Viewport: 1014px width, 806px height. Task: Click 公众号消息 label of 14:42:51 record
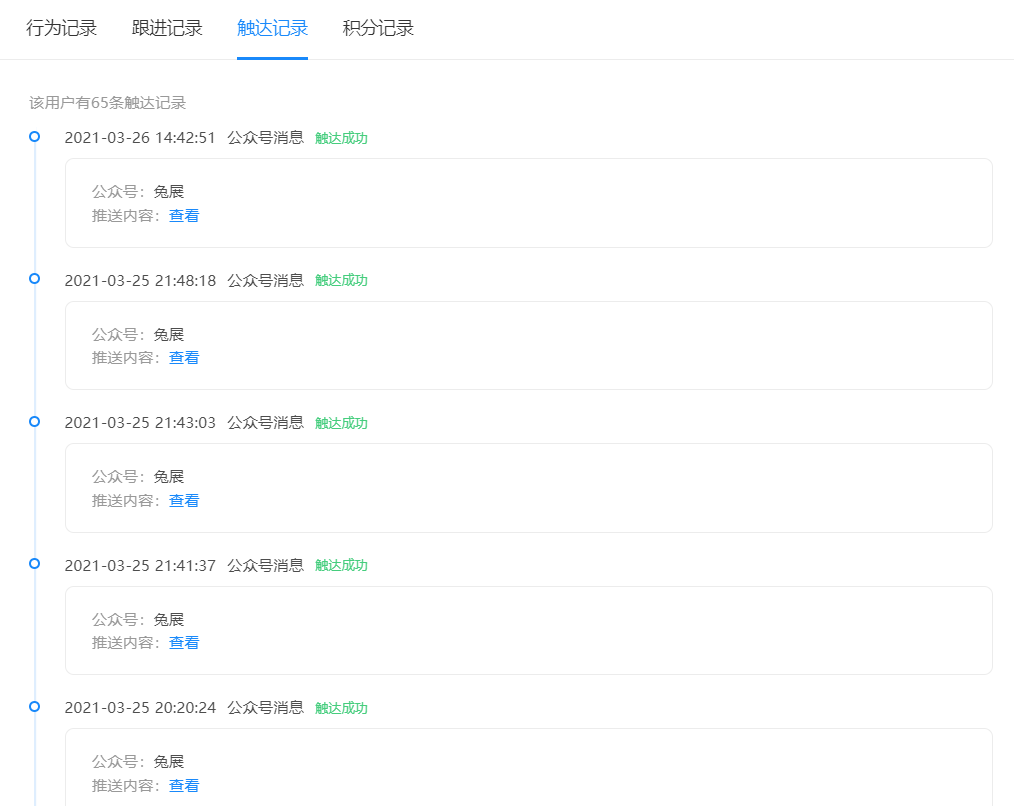265,138
